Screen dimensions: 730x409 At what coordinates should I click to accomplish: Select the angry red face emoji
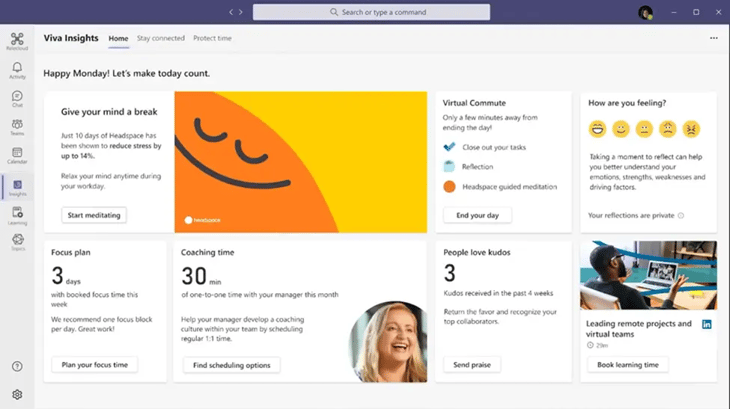pos(691,128)
